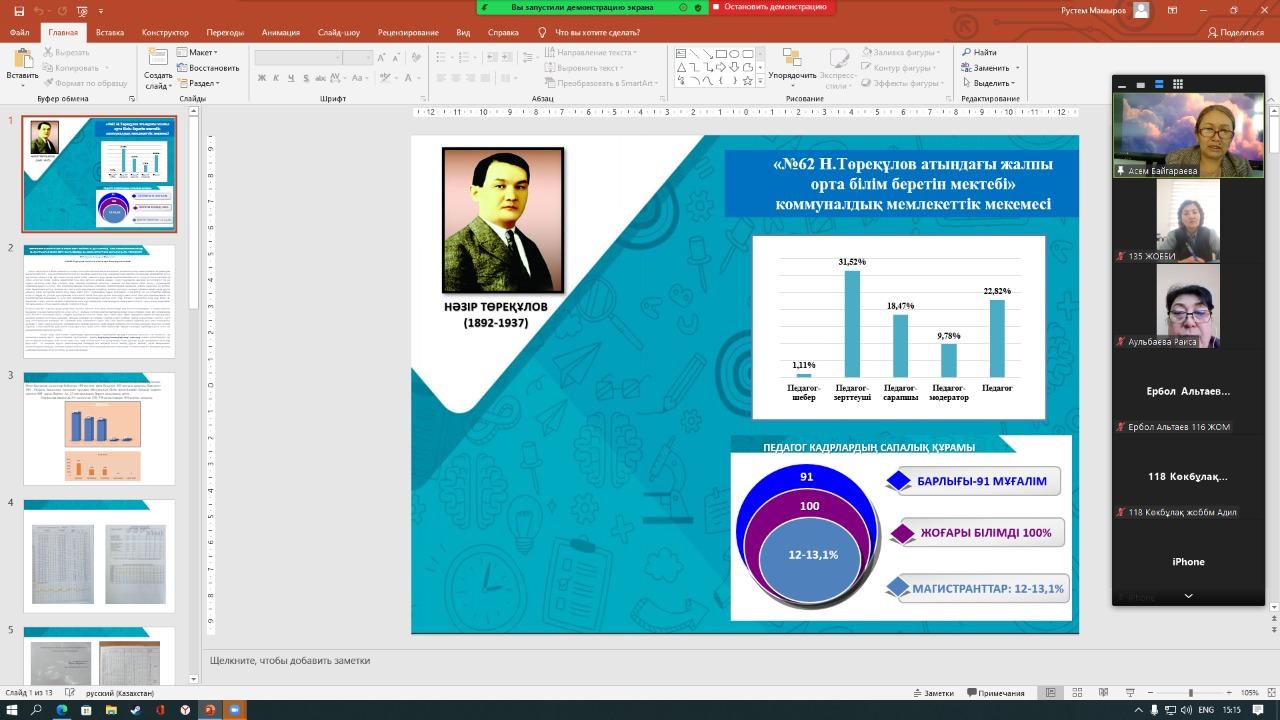Switch to slide sorter view in status bar

click(x=1076, y=693)
